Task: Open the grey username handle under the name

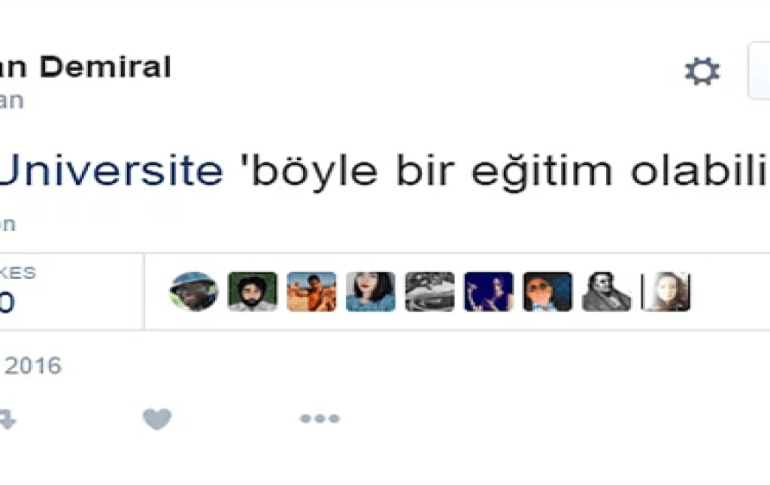Action: pos(12,101)
